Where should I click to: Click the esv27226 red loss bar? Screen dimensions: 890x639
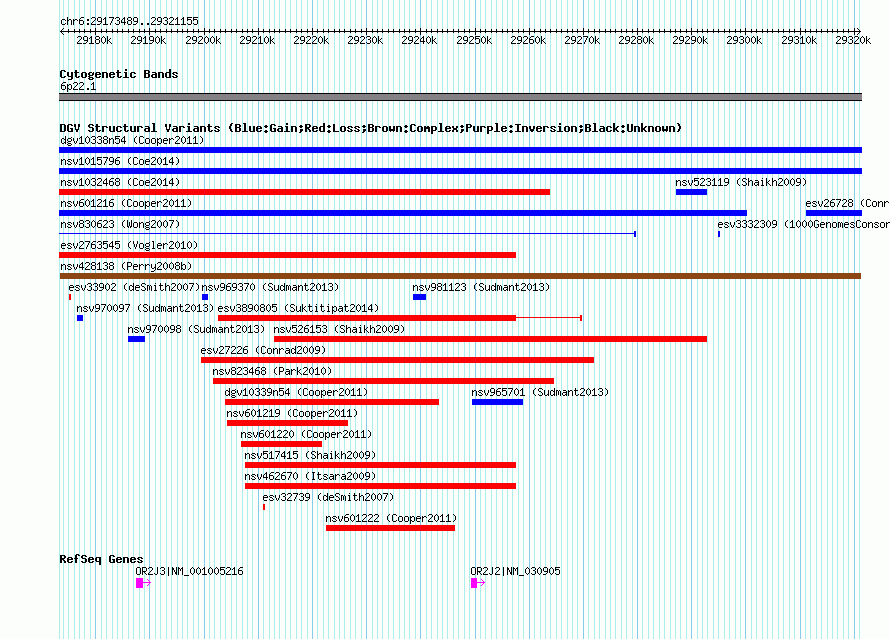pos(397,360)
